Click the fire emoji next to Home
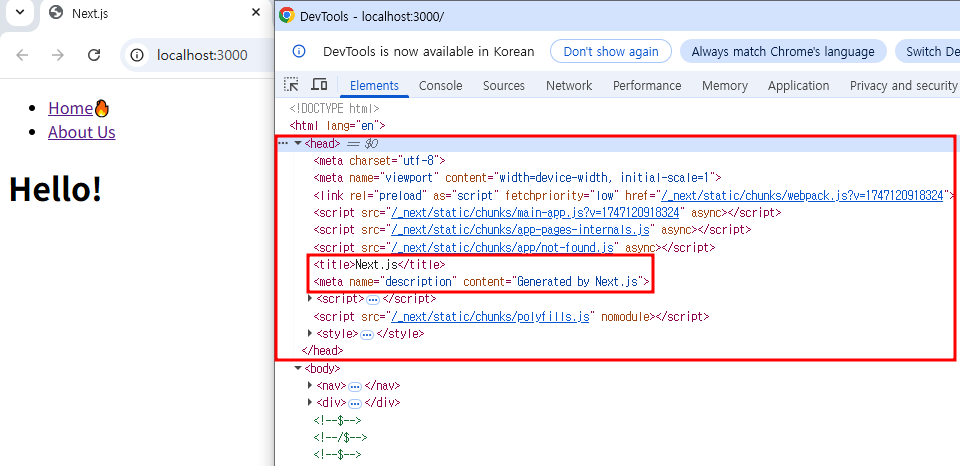The height and width of the screenshot is (466, 960). [x=102, y=108]
